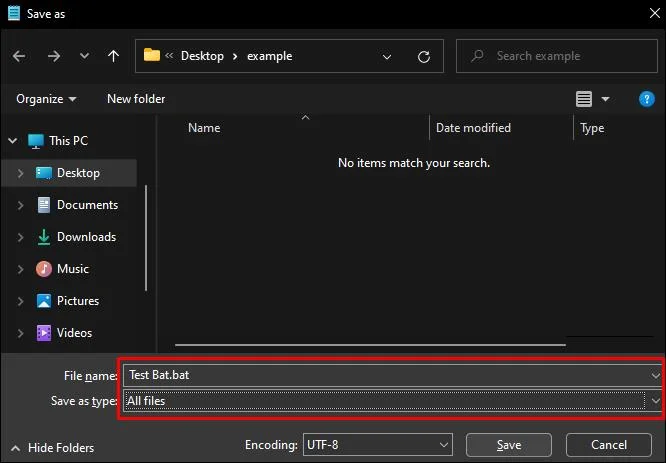
Task: Expand the Documents folder node
Action: coord(20,205)
